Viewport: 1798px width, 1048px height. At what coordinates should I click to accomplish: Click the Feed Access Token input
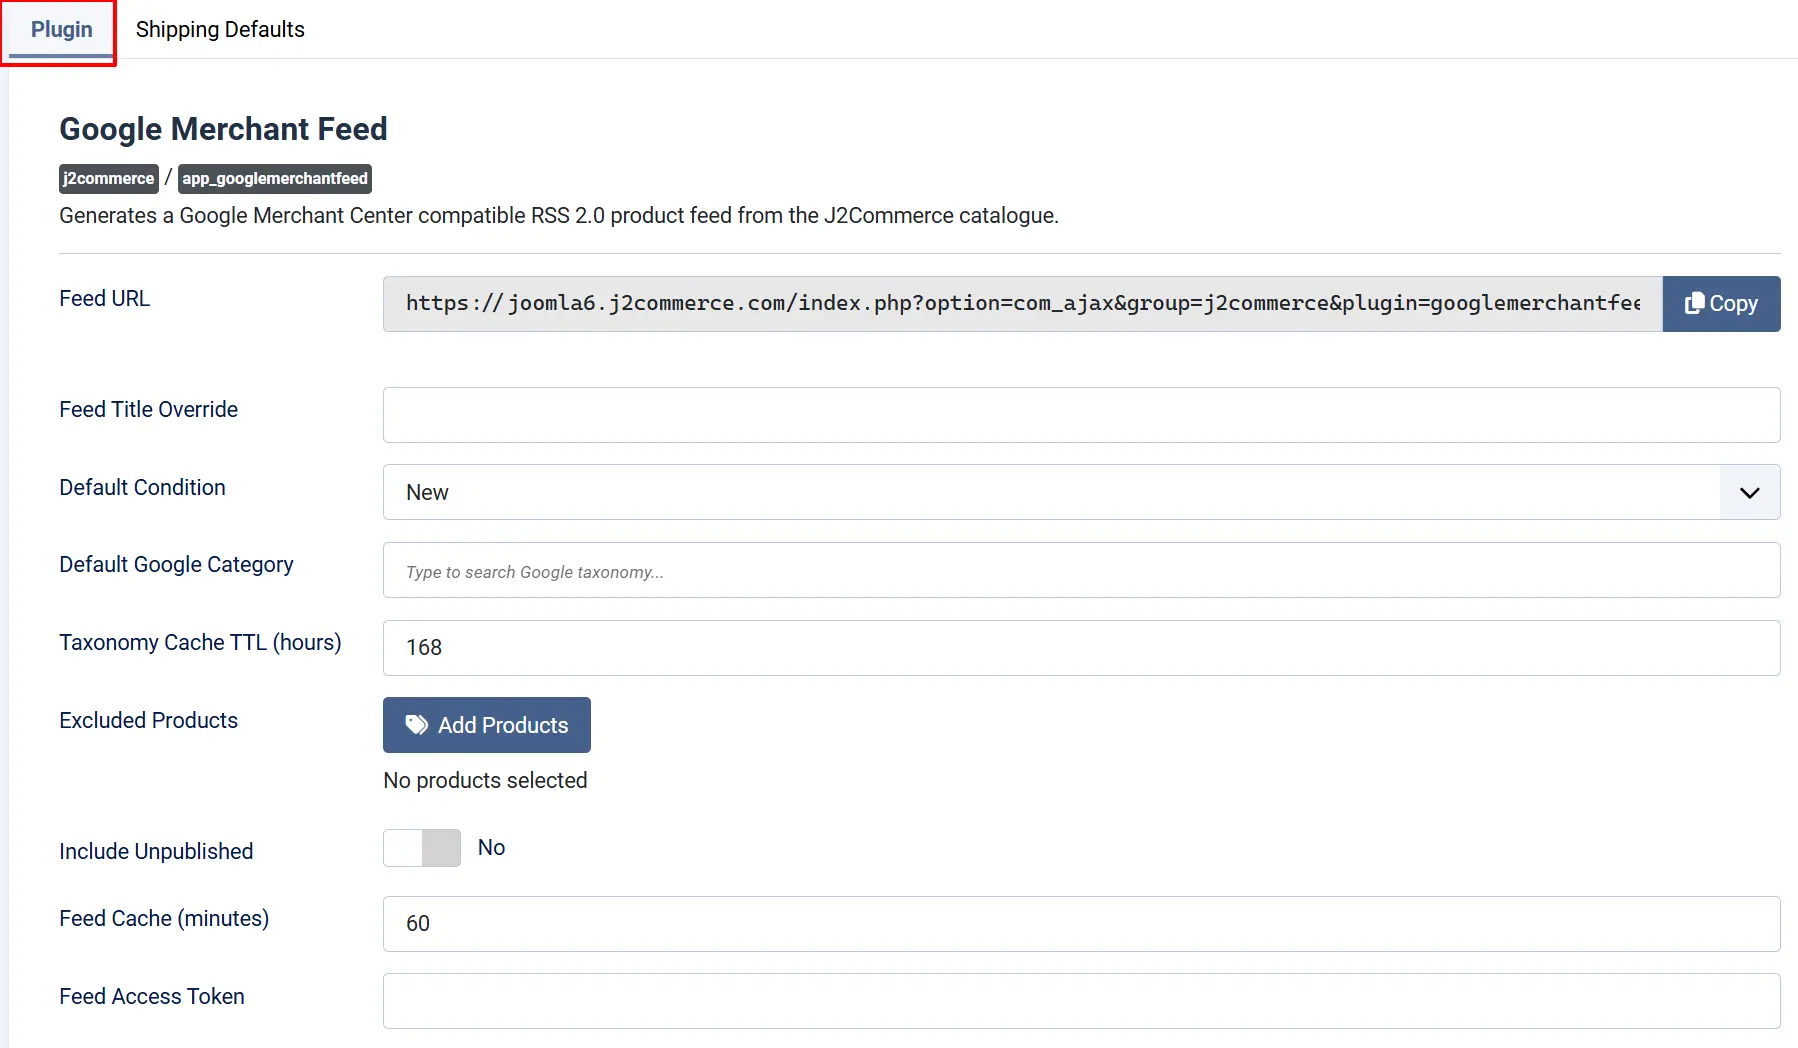pyautogui.click(x=1081, y=1001)
